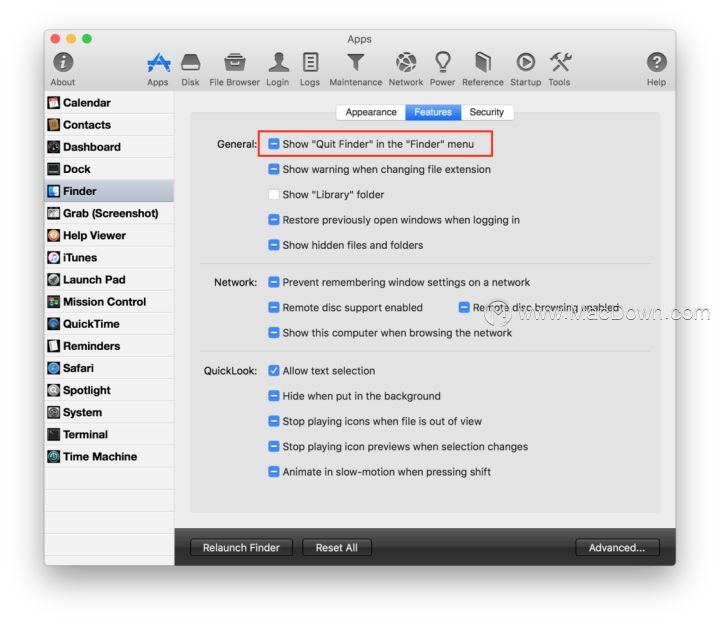
Task: Toggle Animate in slow-motion when pressing shift
Action: pos(274,472)
